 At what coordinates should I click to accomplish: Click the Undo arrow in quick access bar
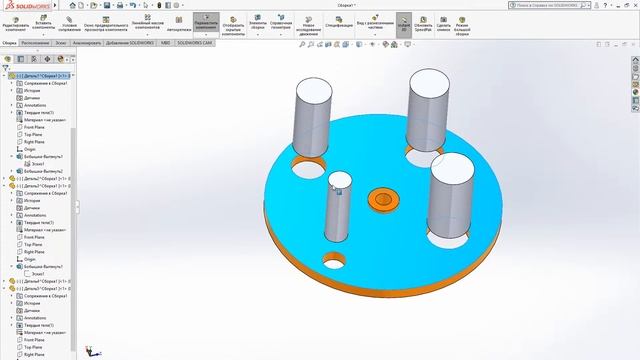coord(133,5)
